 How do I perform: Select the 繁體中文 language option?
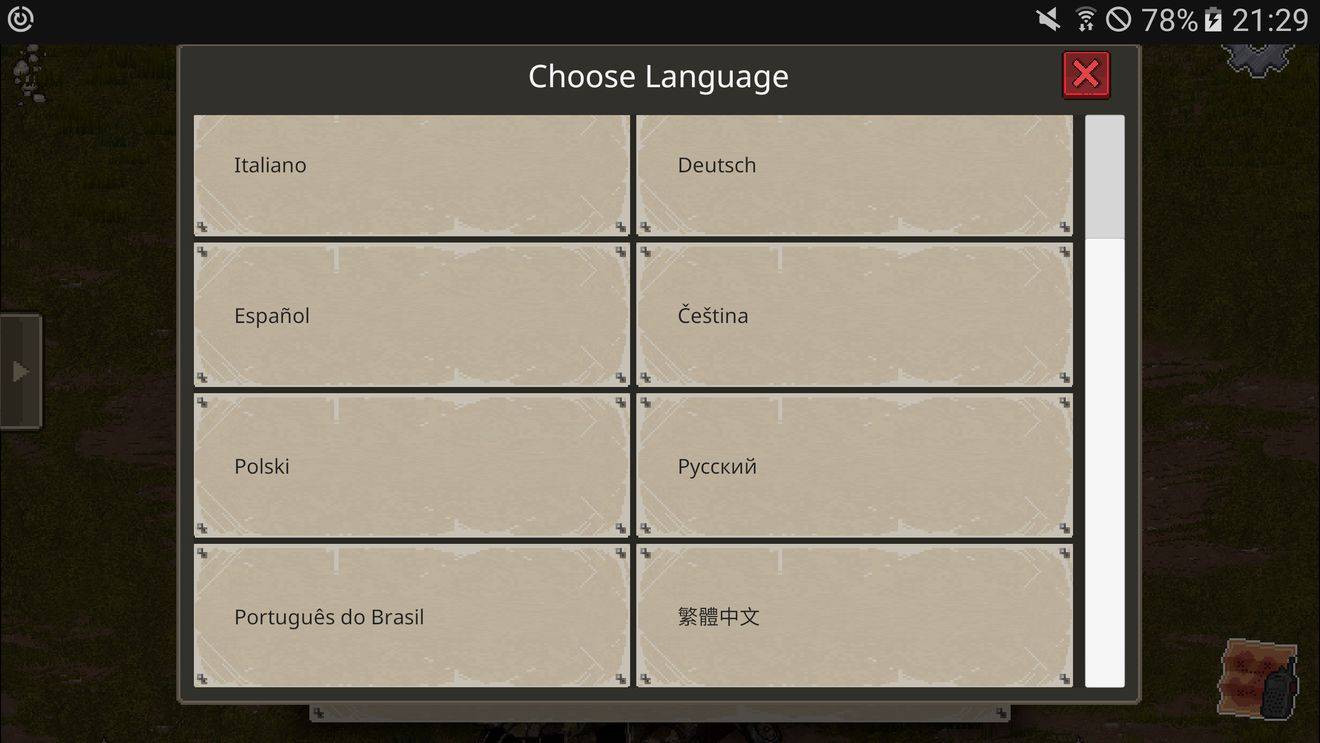[854, 616]
